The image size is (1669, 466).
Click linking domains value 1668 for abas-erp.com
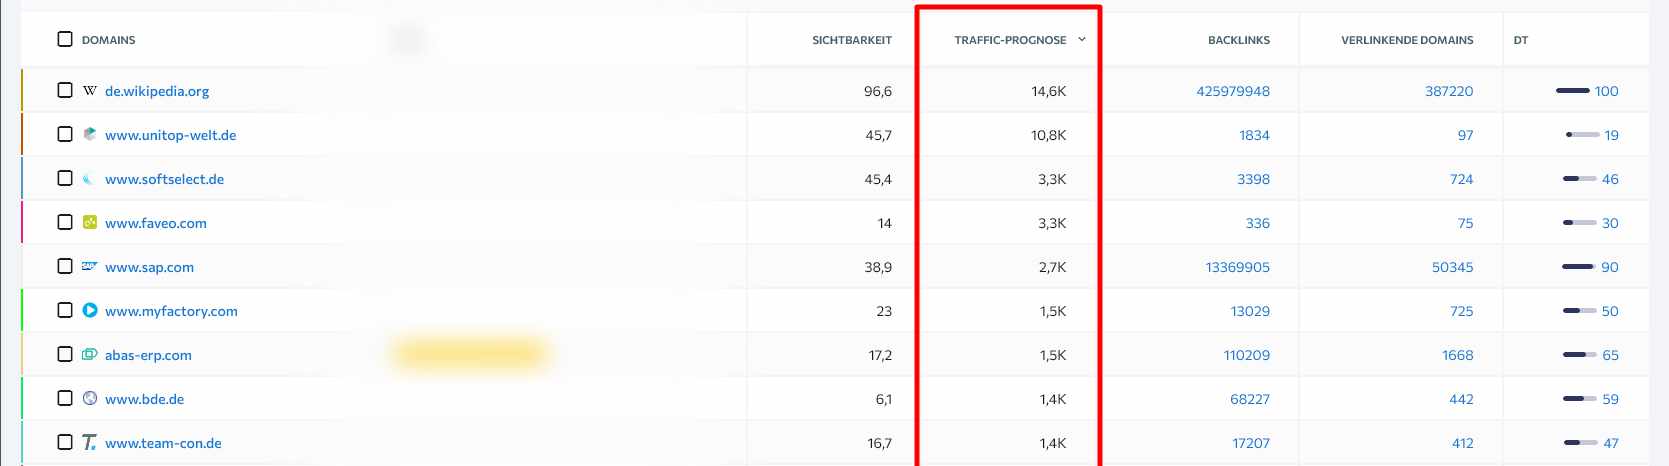pyautogui.click(x=1458, y=355)
